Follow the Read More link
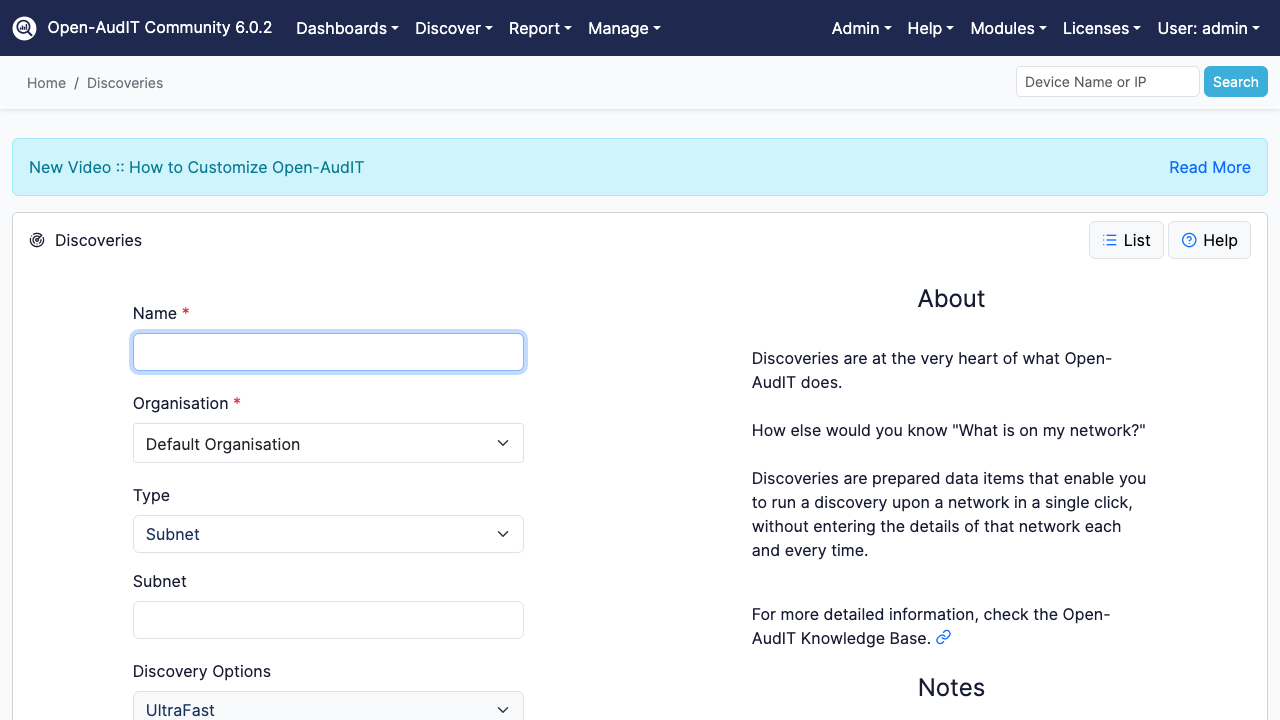Screen dimensions: 1280x720 [x=1209, y=167]
